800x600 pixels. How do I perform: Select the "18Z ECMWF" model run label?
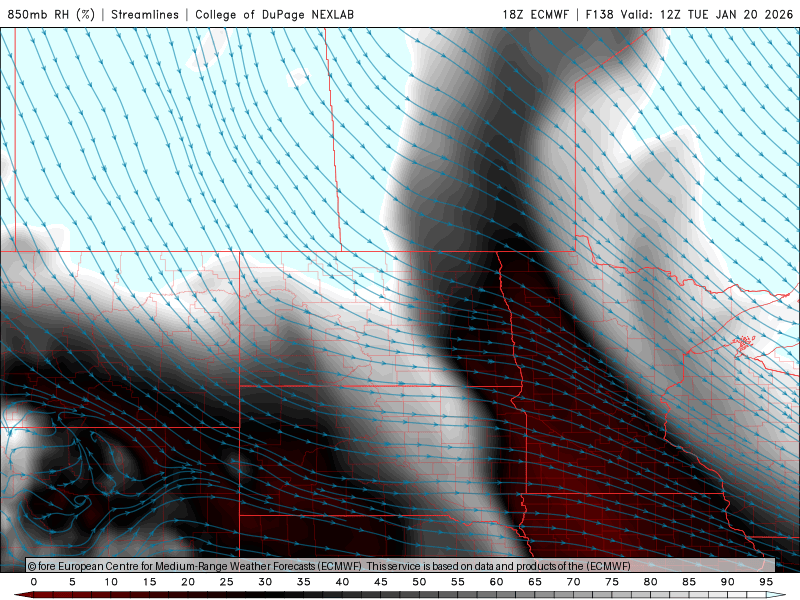click(x=536, y=14)
